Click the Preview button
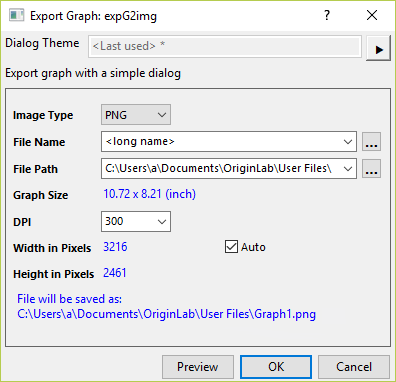This screenshot has width=396, height=382. pos(198,367)
